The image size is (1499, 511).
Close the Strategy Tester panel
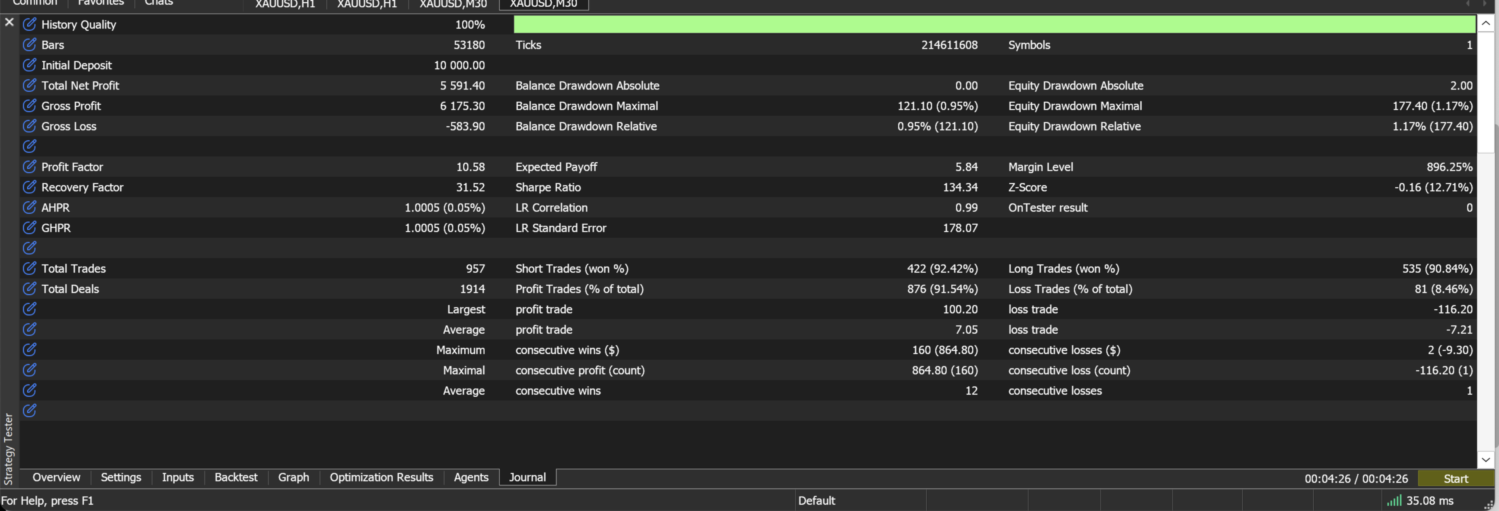(9, 22)
